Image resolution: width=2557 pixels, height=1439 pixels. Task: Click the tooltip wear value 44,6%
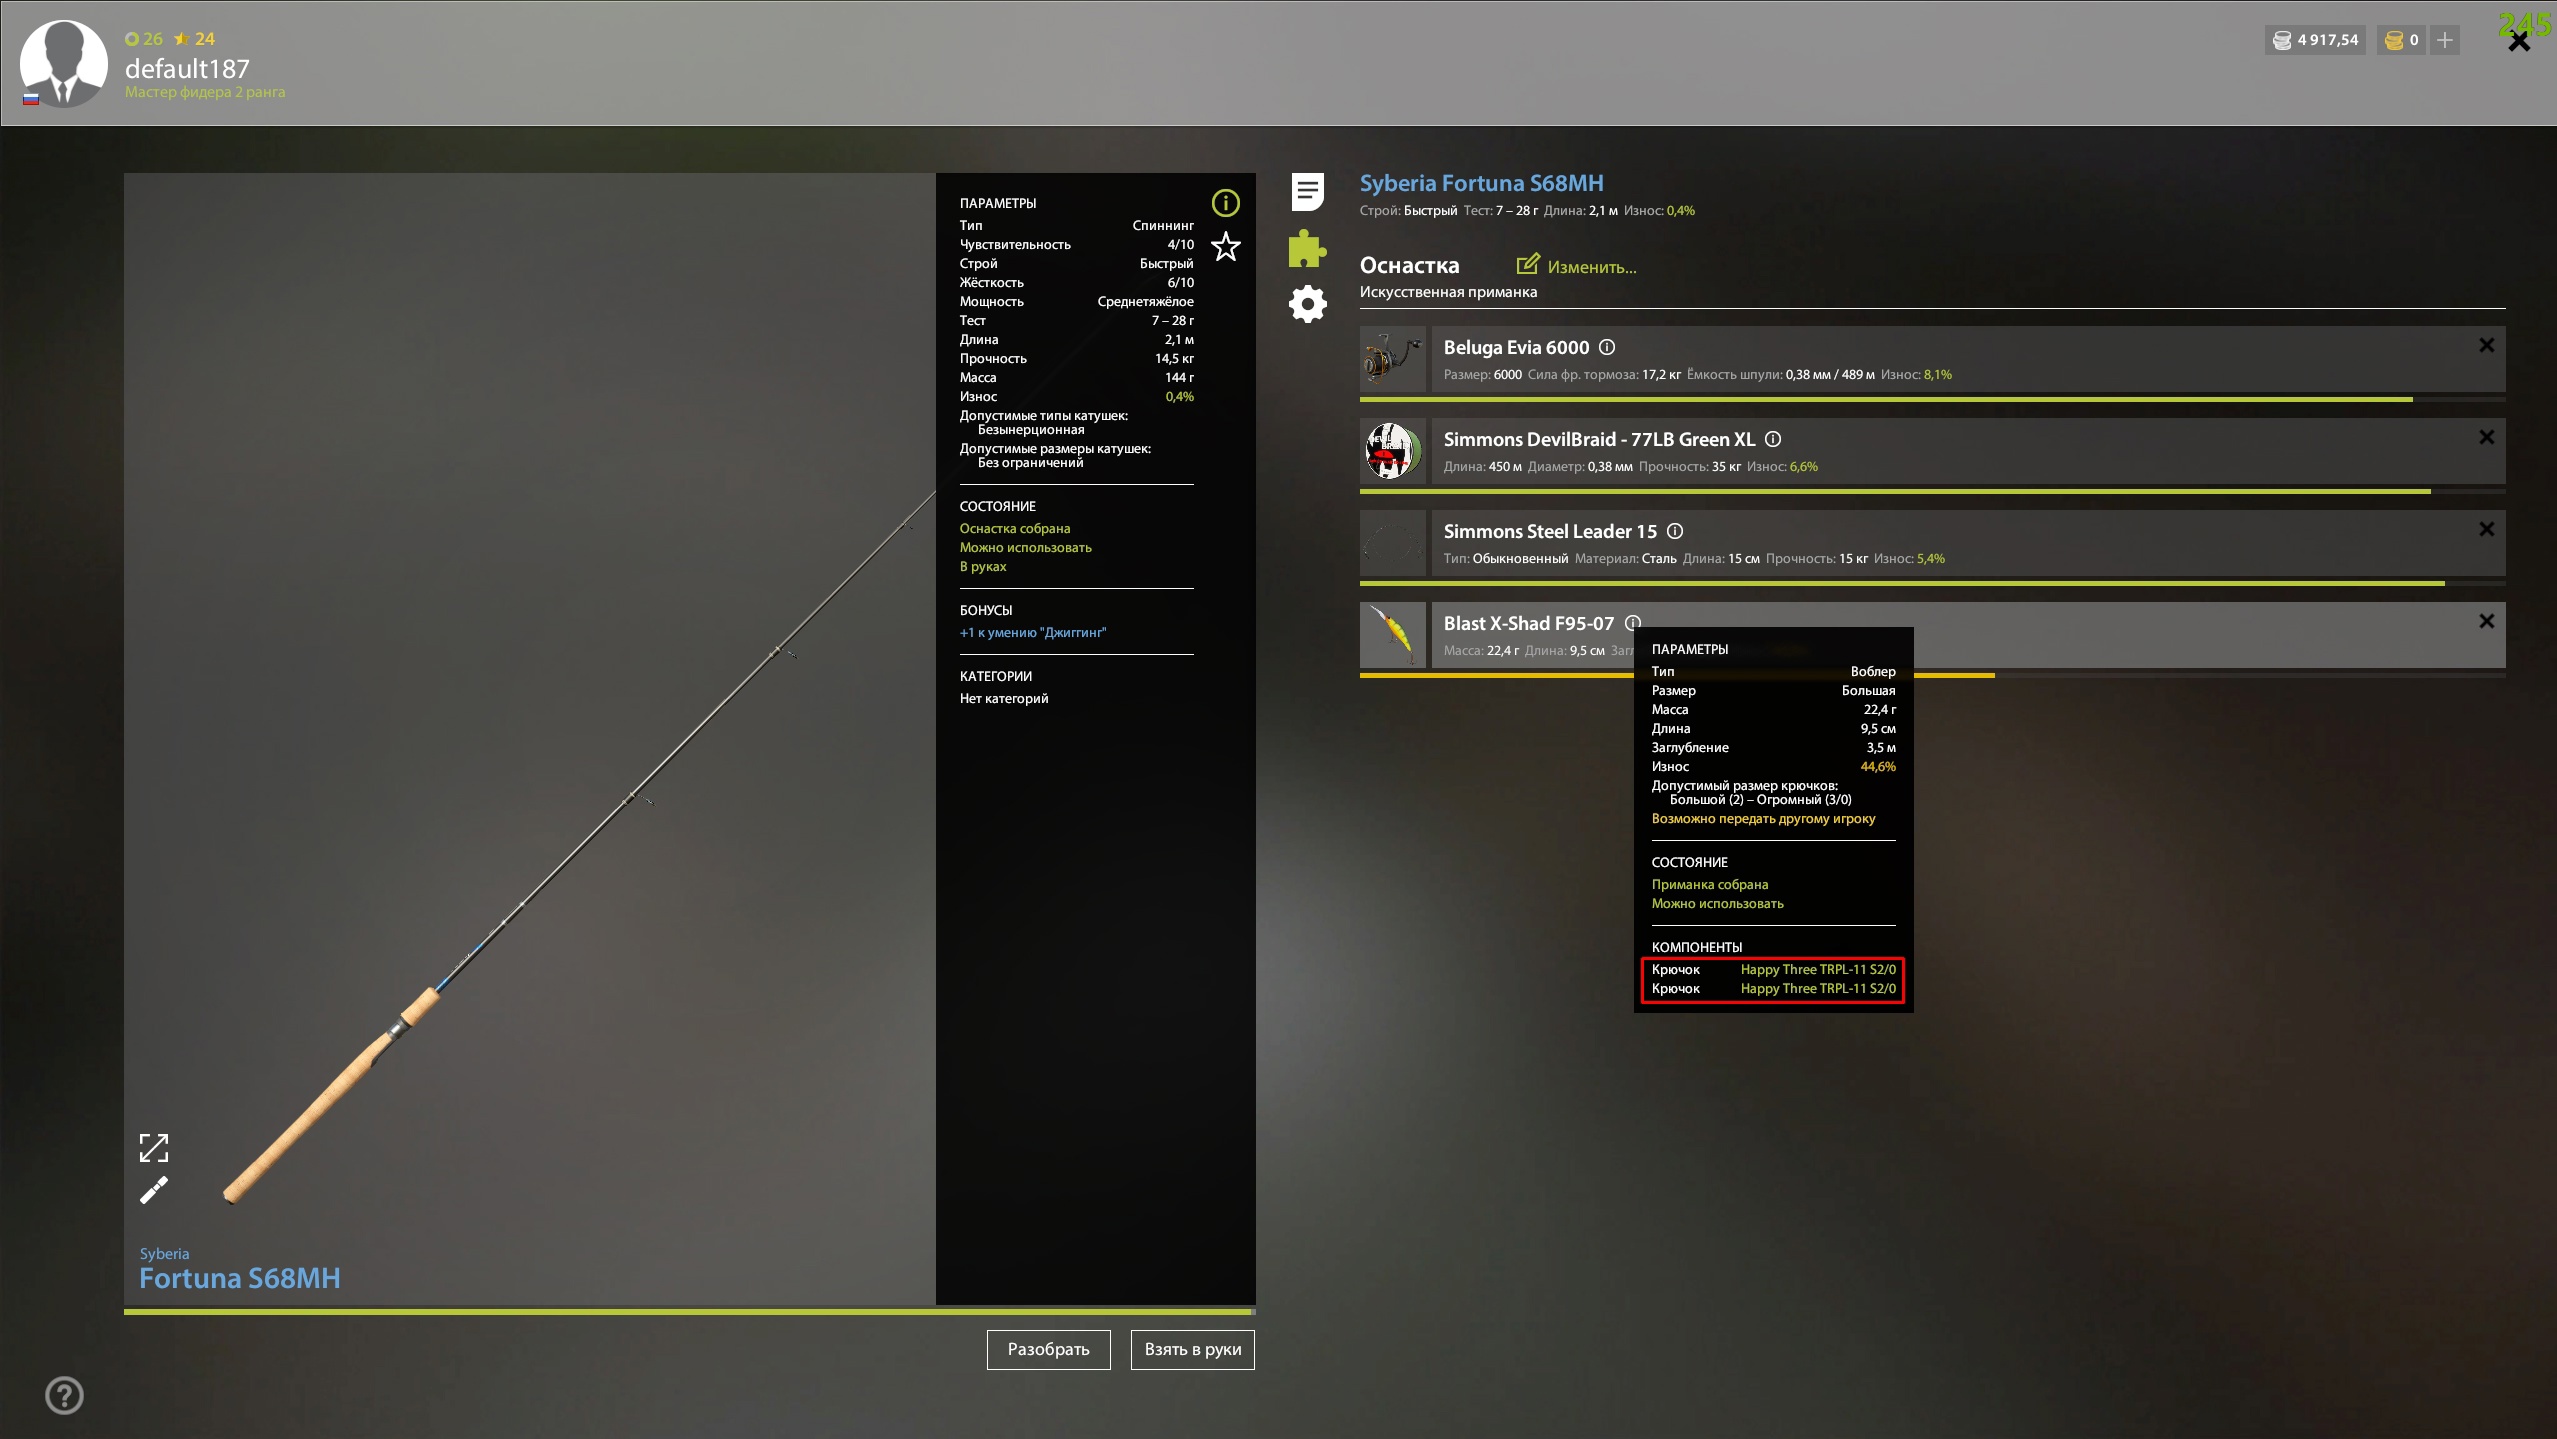coord(1877,766)
